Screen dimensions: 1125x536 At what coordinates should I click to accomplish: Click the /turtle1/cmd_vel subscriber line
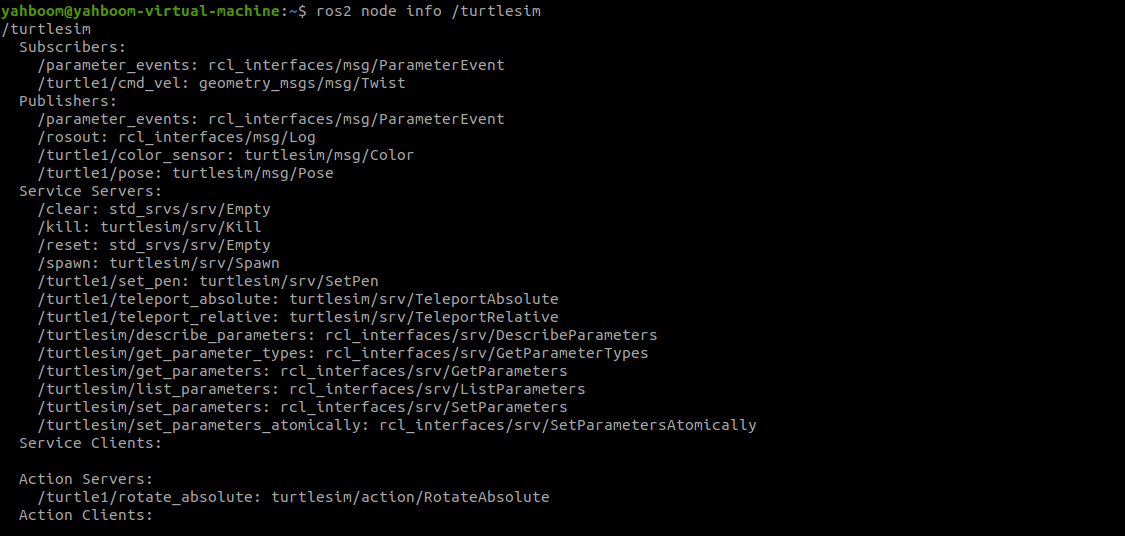tap(222, 83)
